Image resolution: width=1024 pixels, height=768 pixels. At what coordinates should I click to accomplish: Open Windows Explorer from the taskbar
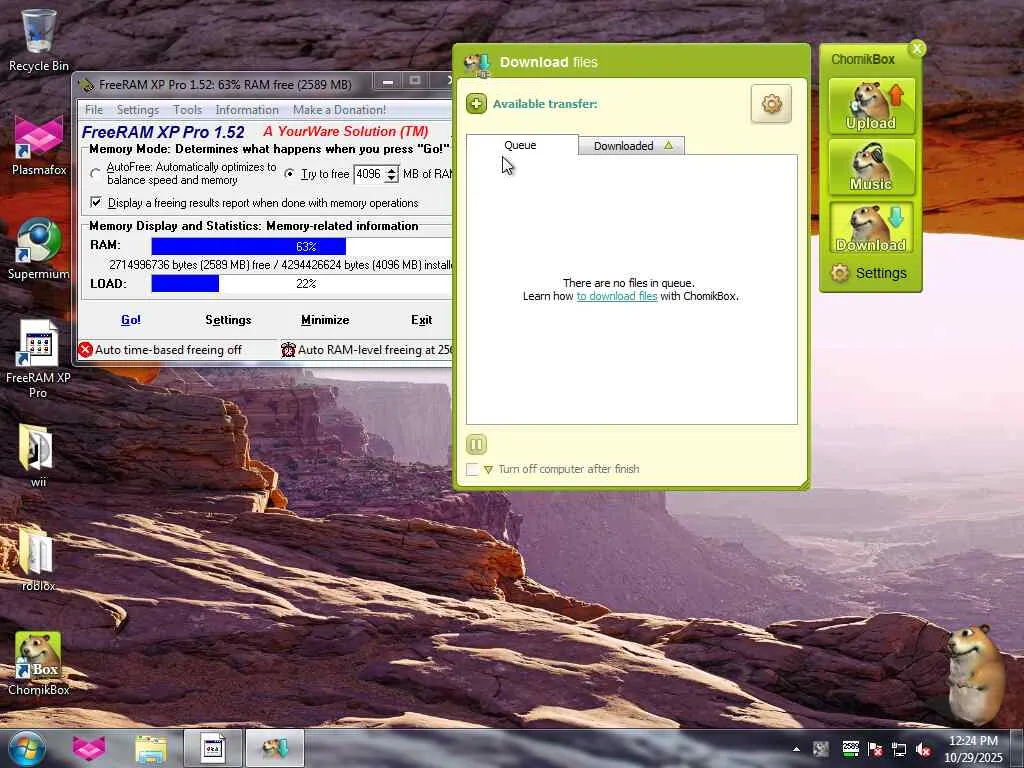151,748
